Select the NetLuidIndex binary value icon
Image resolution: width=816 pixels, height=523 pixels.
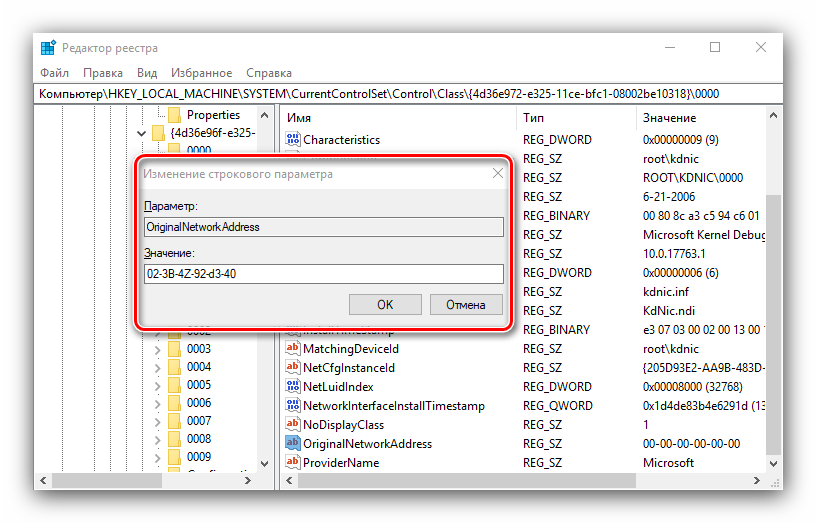point(293,387)
